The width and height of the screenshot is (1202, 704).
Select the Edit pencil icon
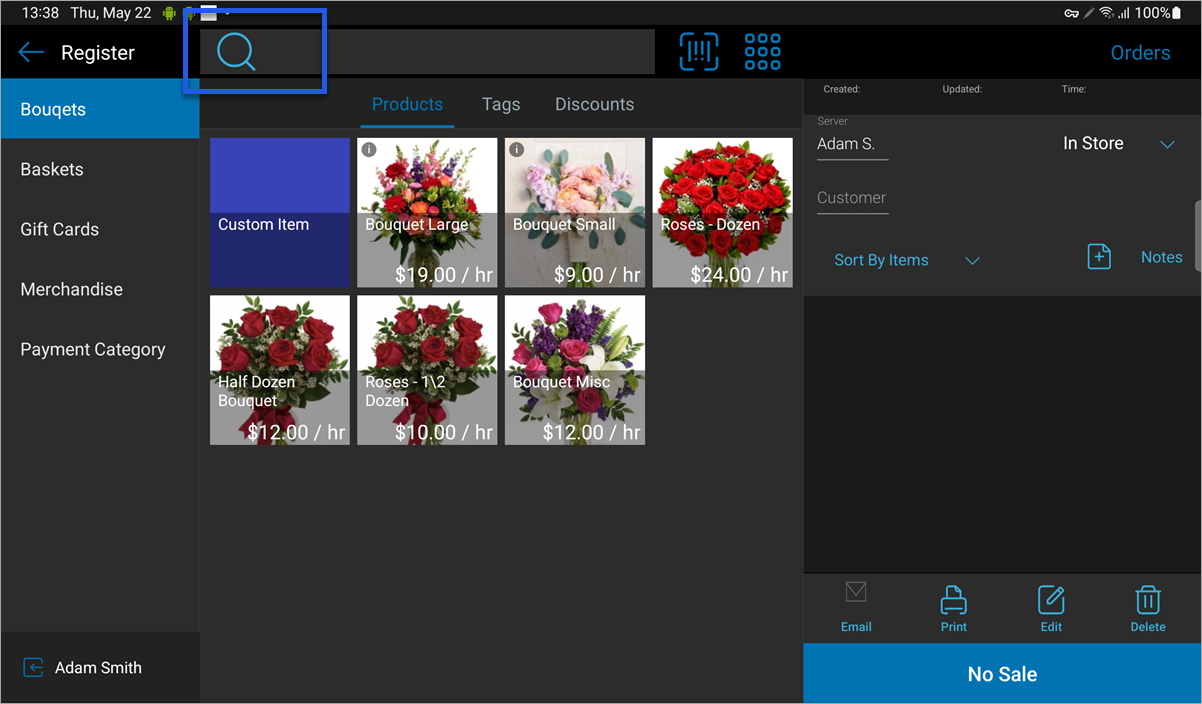coord(1051,600)
